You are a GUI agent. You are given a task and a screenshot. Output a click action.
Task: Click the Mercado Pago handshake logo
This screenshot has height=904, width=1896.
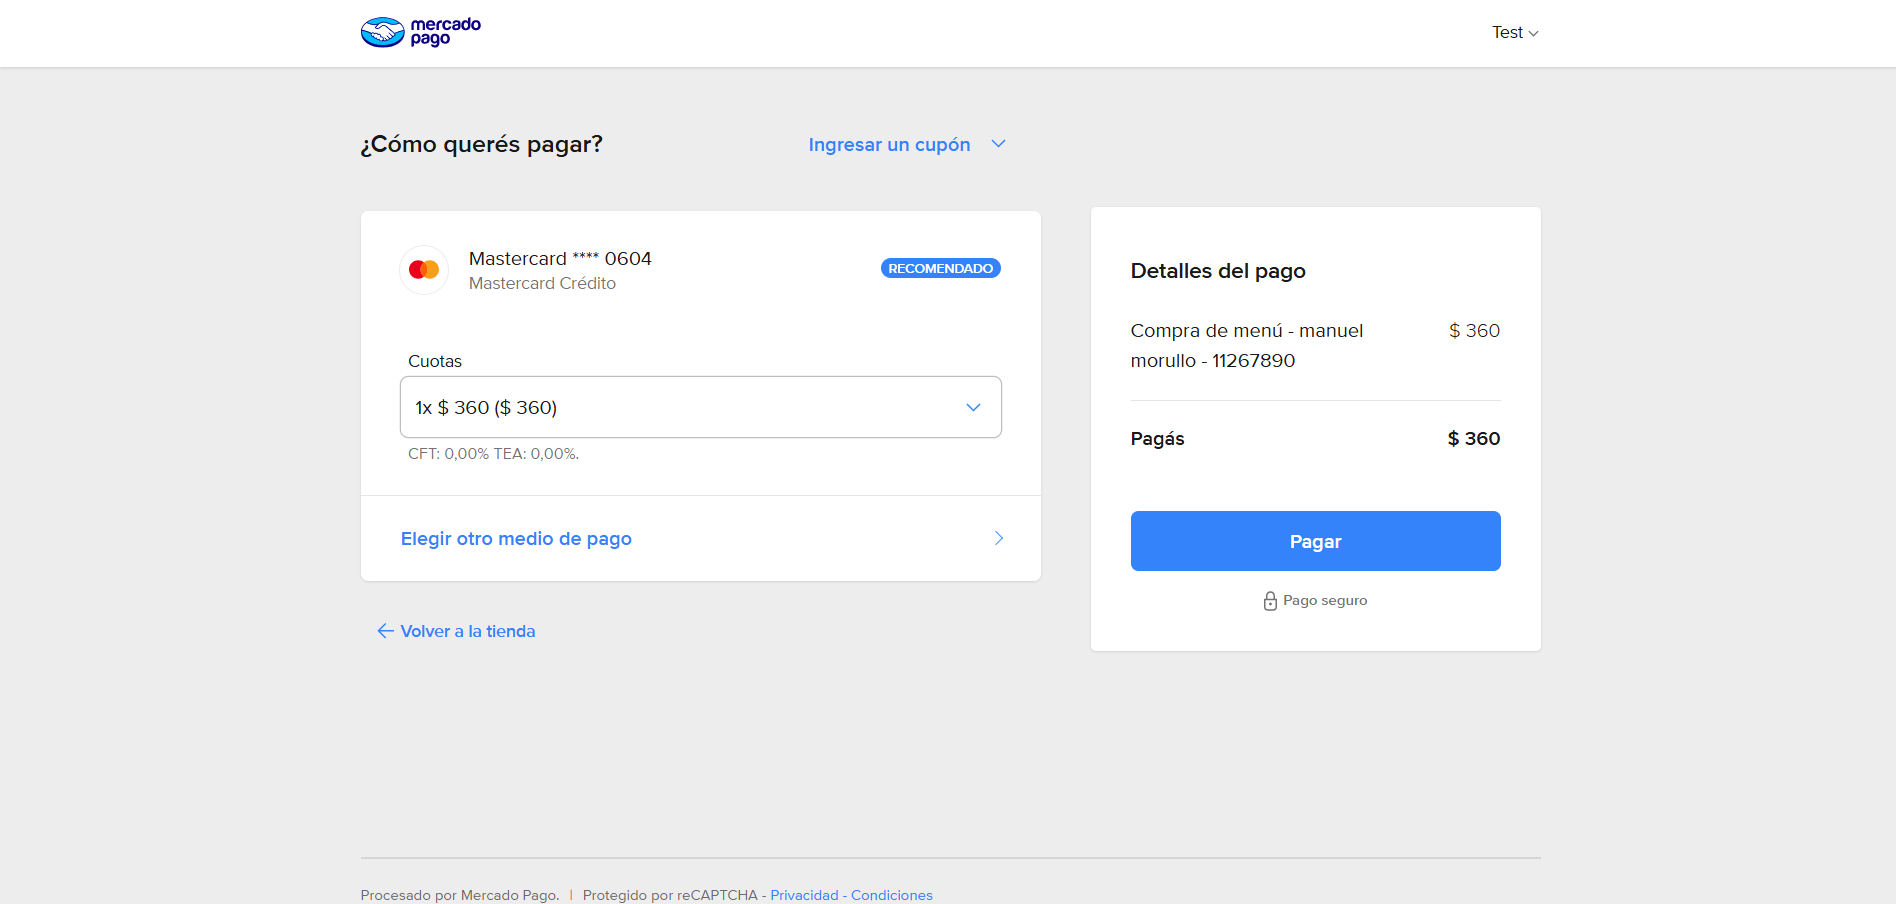coord(383,33)
